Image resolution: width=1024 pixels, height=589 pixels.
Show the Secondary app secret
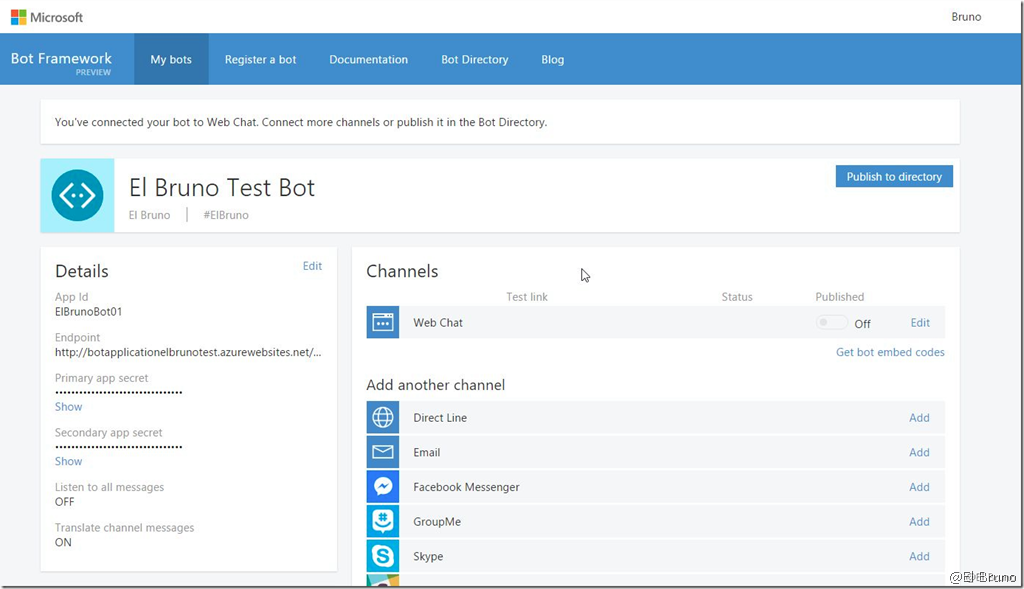(69, 461)
